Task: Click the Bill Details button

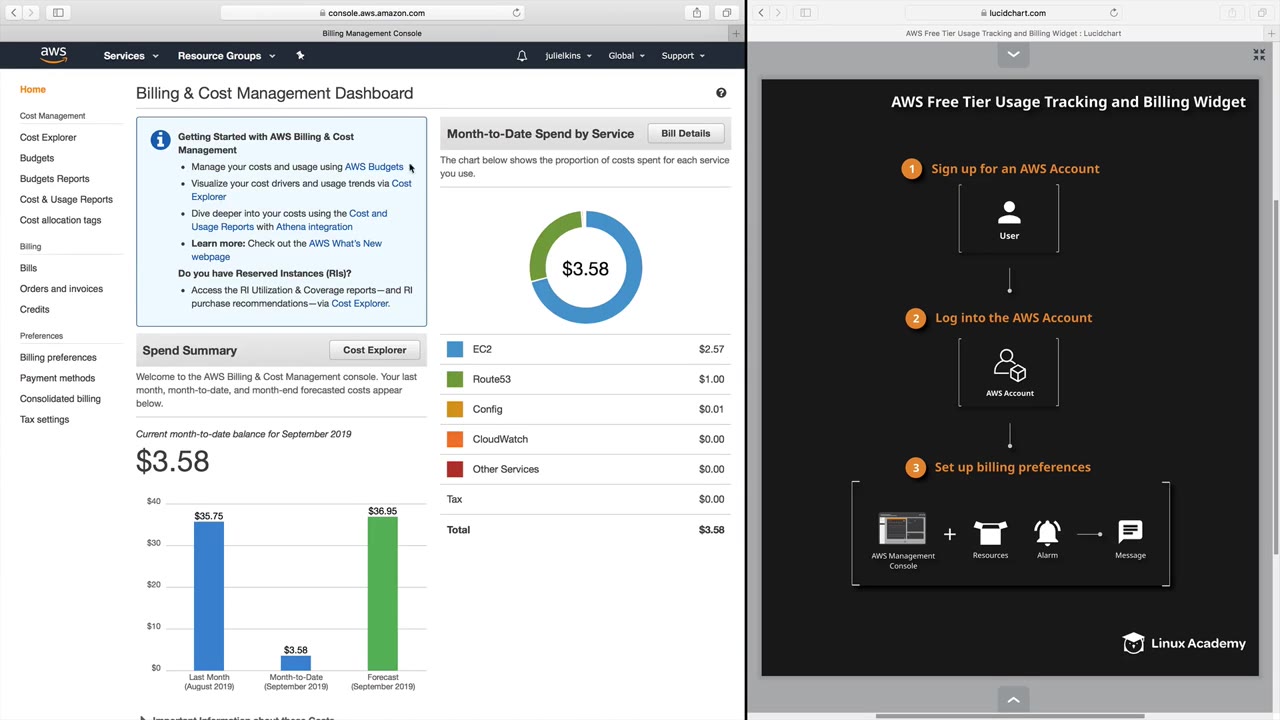Action: [x=686, y=133]
